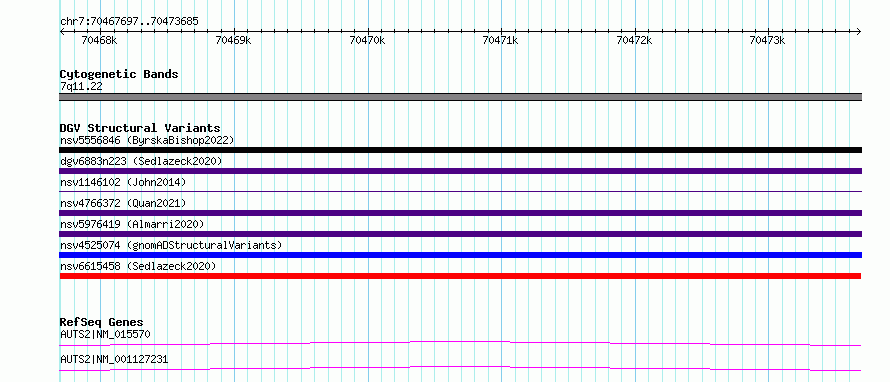Select the thin purple nsv1146102 variant line

[460, 192]
